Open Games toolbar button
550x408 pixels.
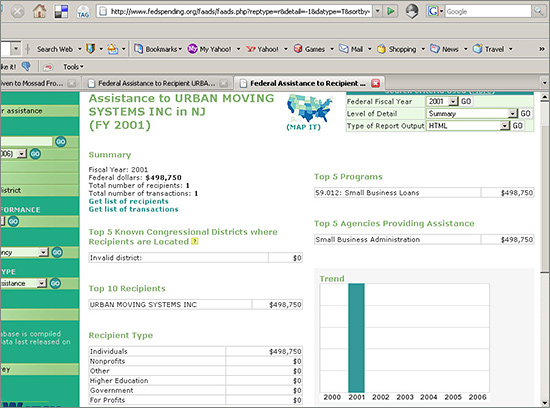tap(309, 49)
